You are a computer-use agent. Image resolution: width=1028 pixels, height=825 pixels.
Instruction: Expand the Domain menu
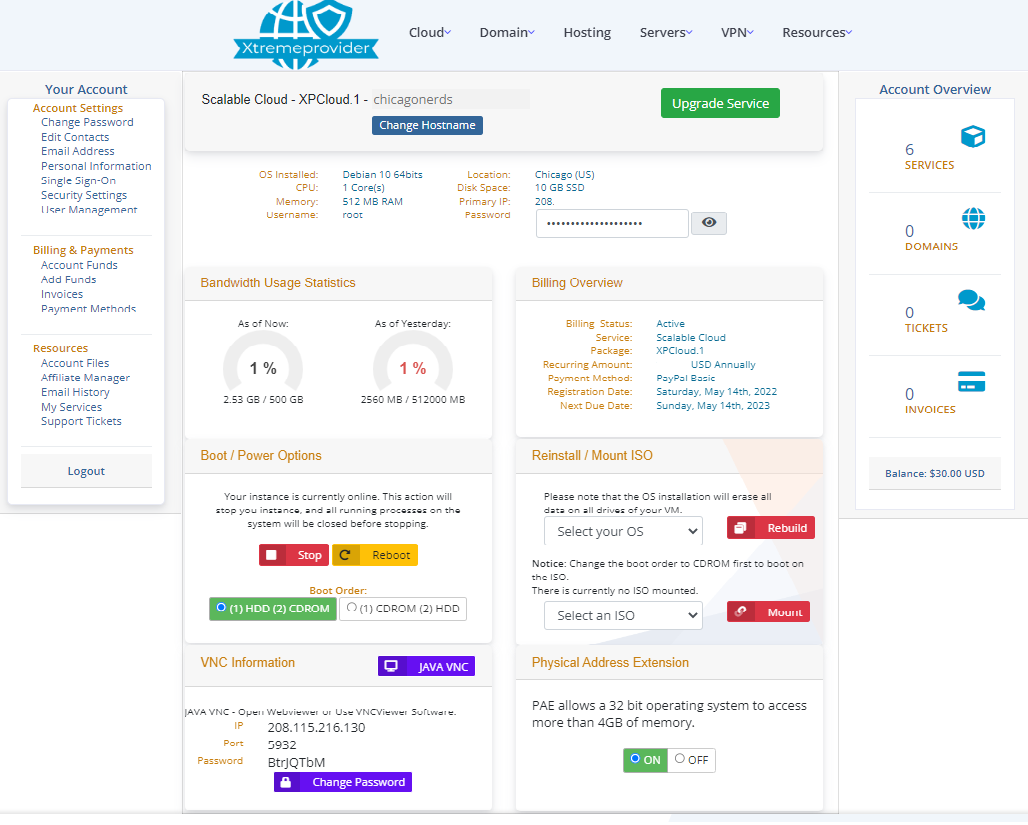[x=507, y=32]
